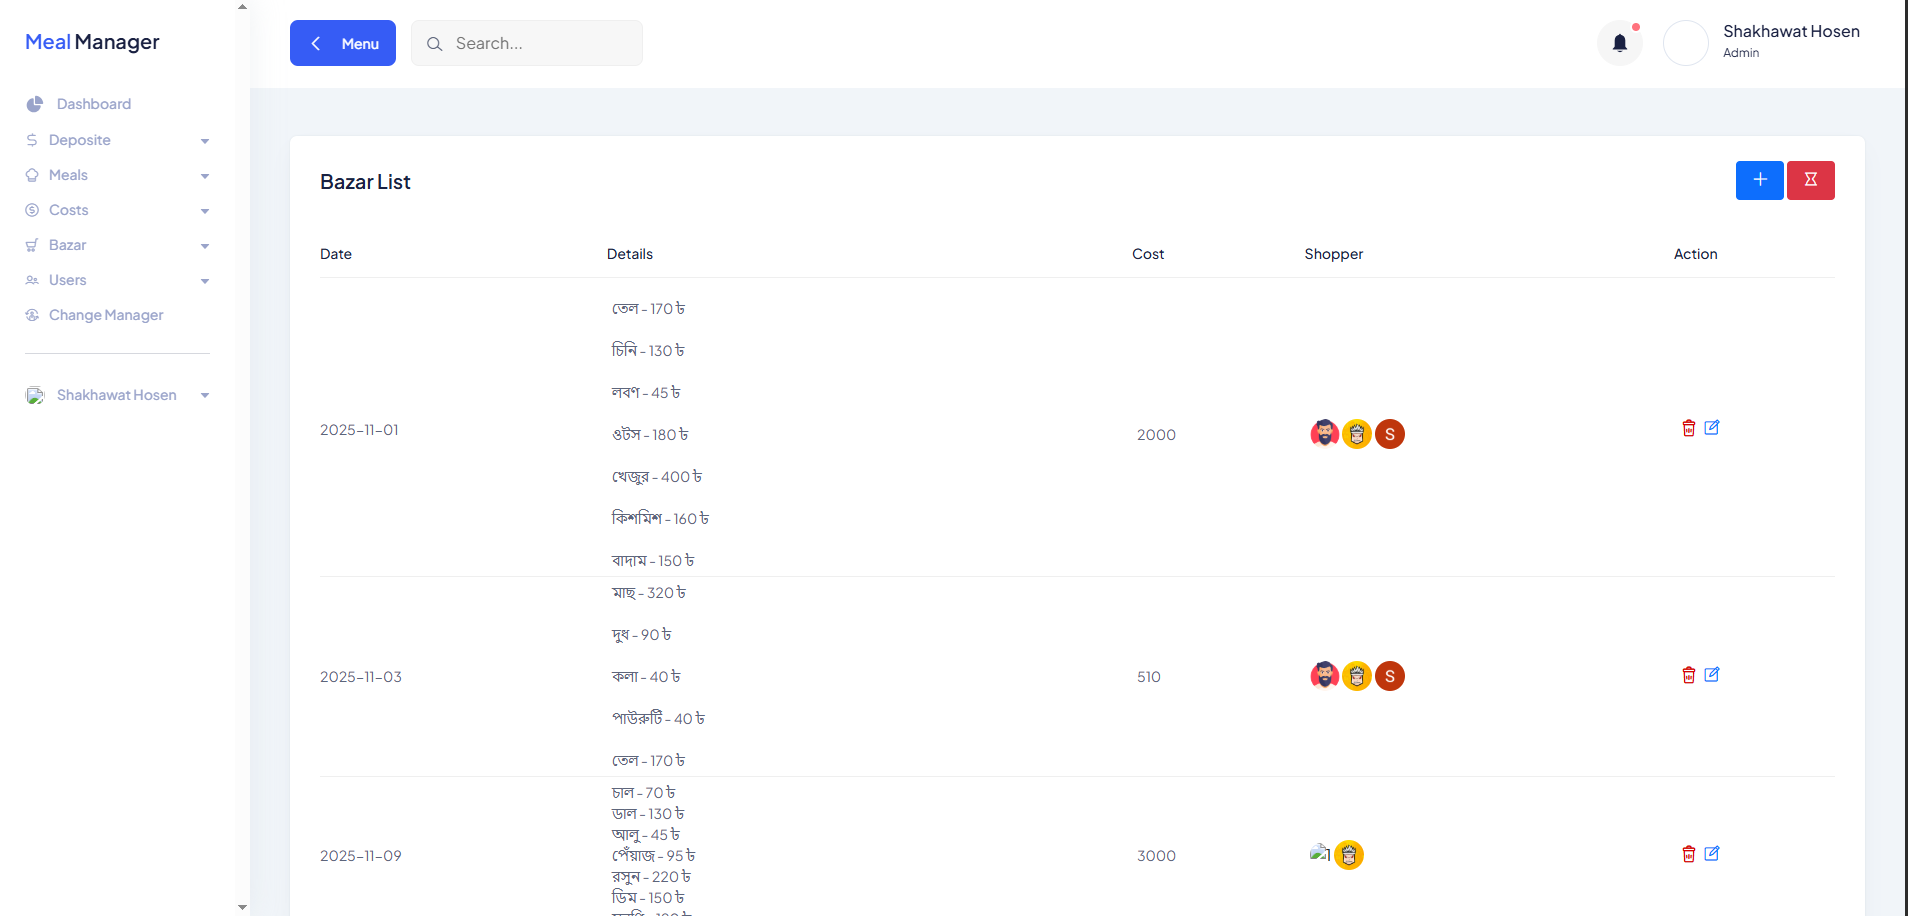
Task: Delete the 2025-11-03 bazar entry
Action: (x=1688, y=675)
